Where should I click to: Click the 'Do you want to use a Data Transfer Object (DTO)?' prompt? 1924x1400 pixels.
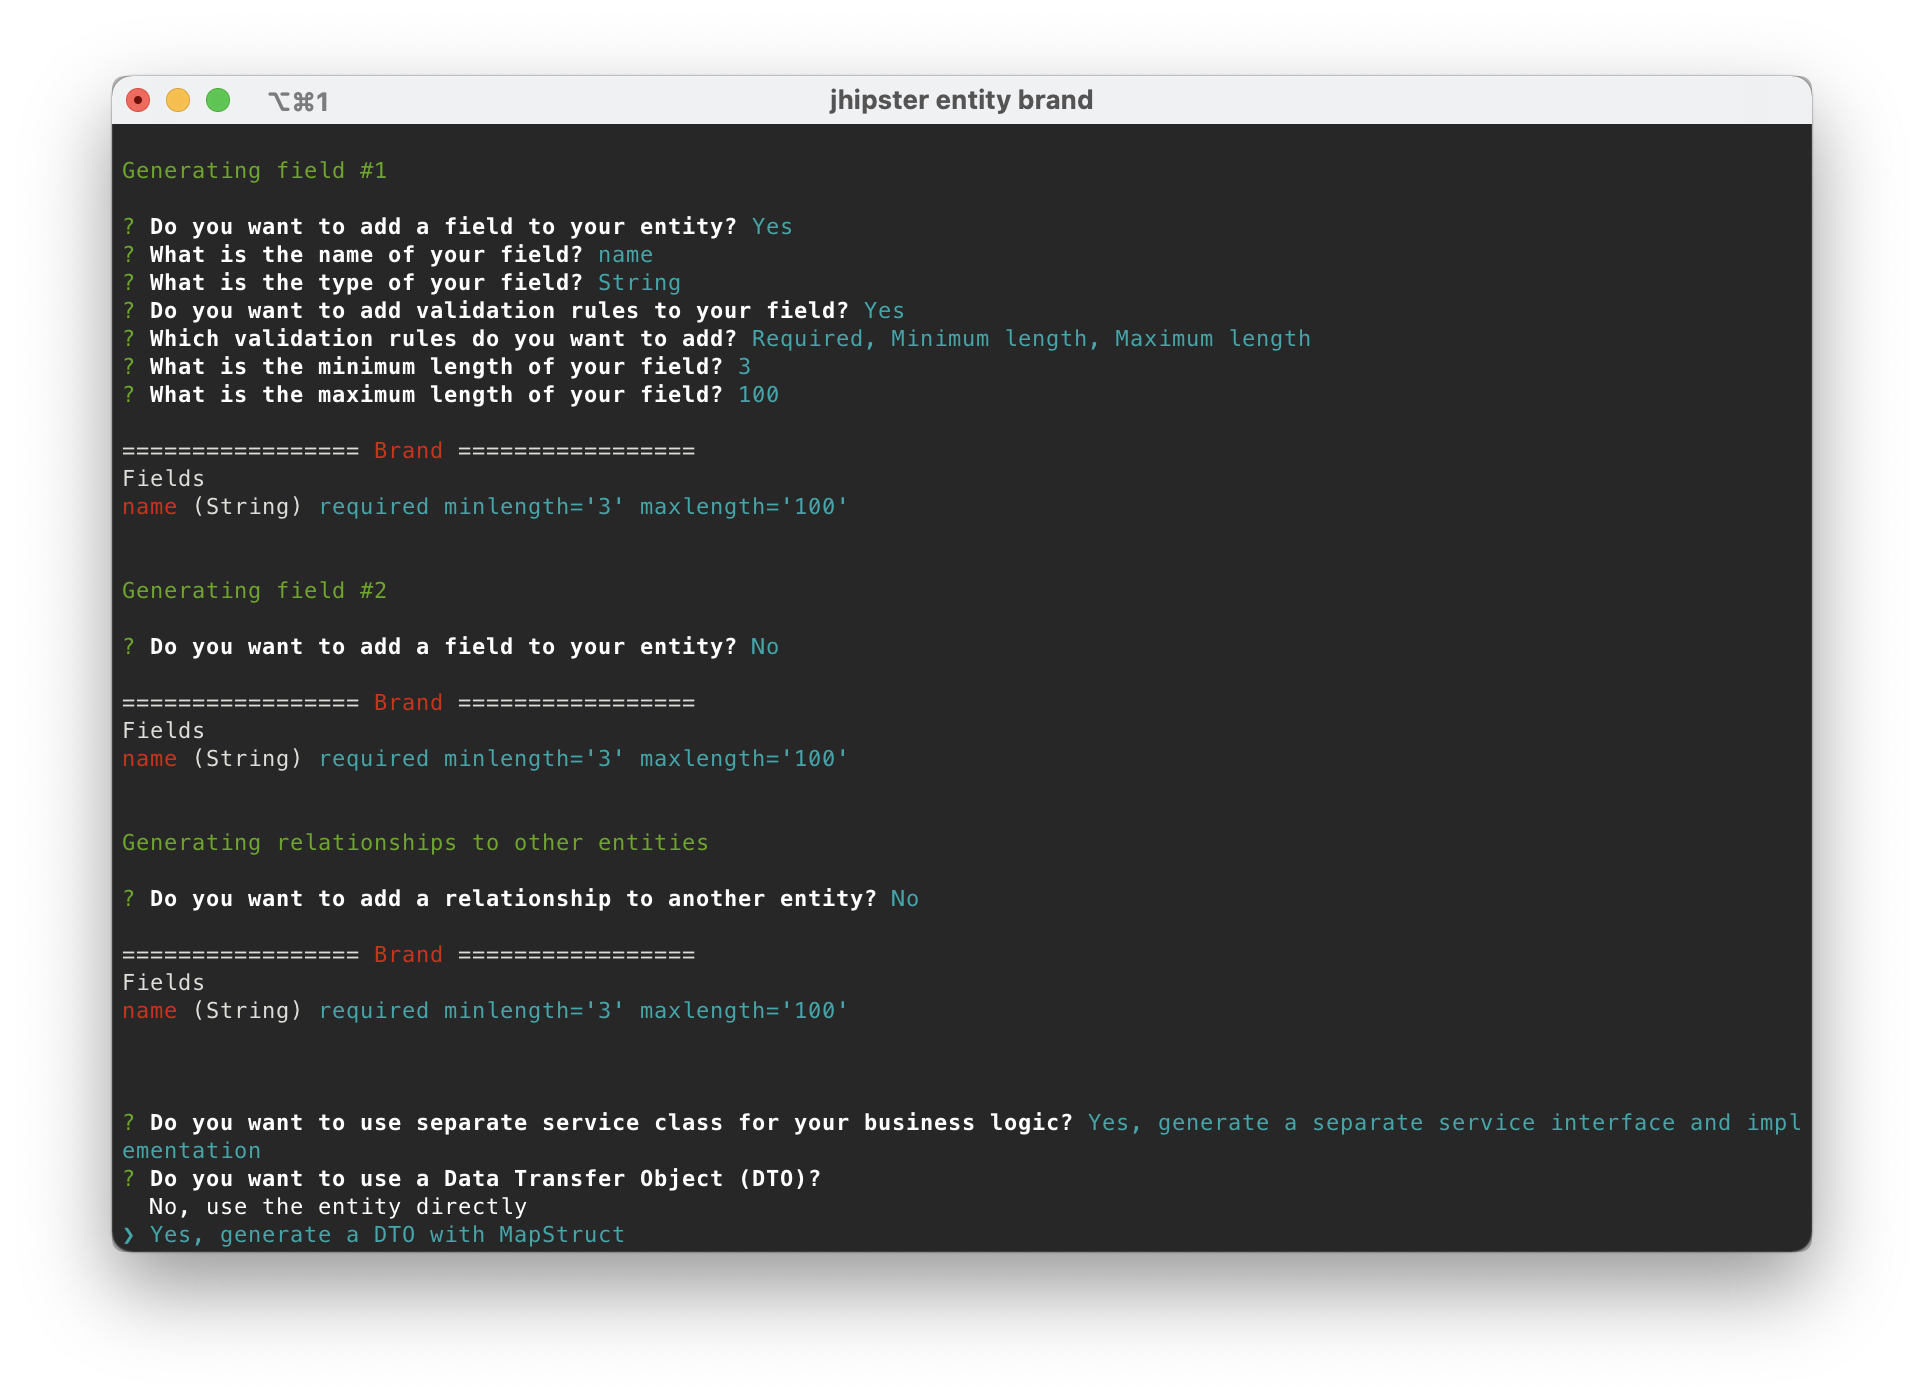click(x=485, y=1179)
